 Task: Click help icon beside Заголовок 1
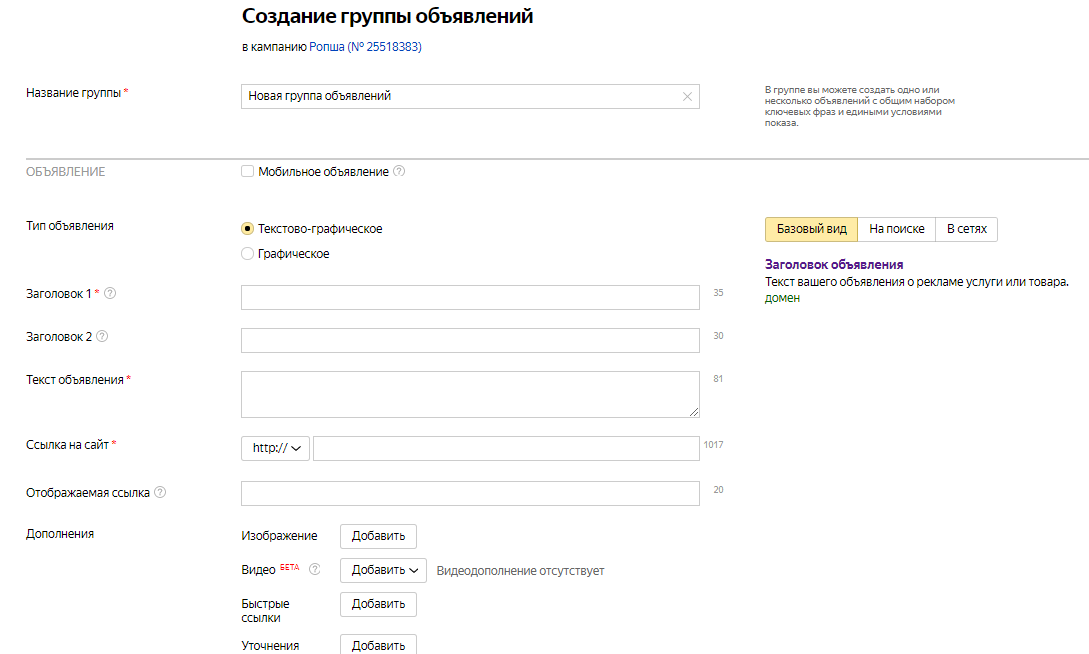coord(110,293)
